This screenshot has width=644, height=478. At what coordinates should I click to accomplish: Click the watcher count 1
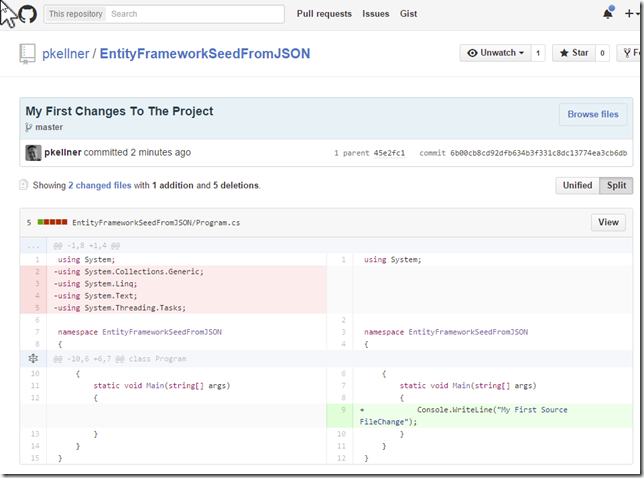[x=538, y=53]
